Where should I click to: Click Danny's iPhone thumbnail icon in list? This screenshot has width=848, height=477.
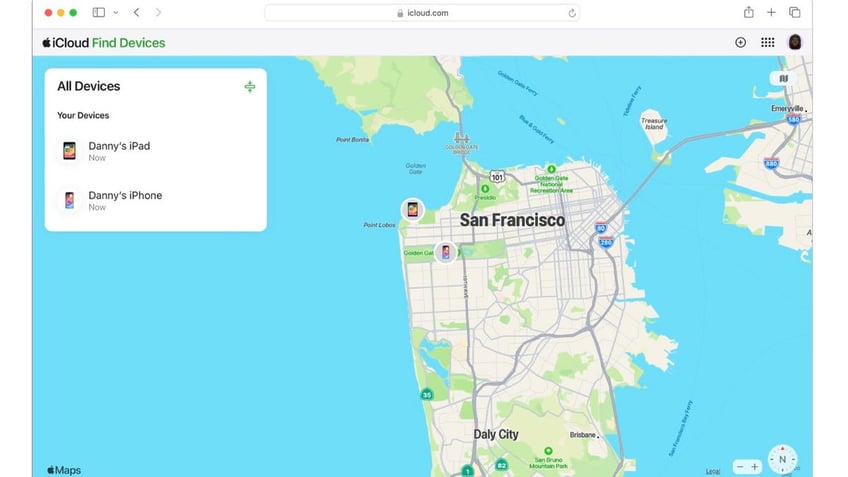(69, 201)
